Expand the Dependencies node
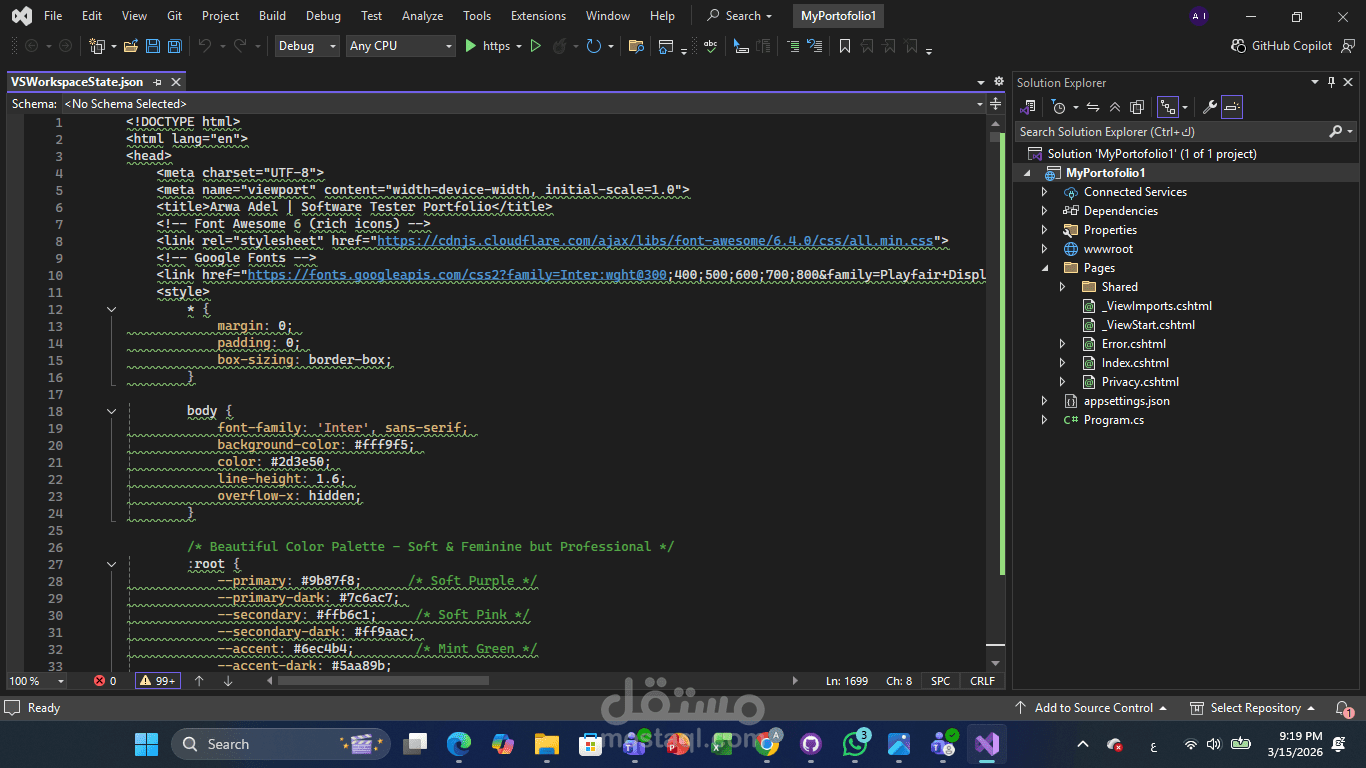 click(1044, 211)
